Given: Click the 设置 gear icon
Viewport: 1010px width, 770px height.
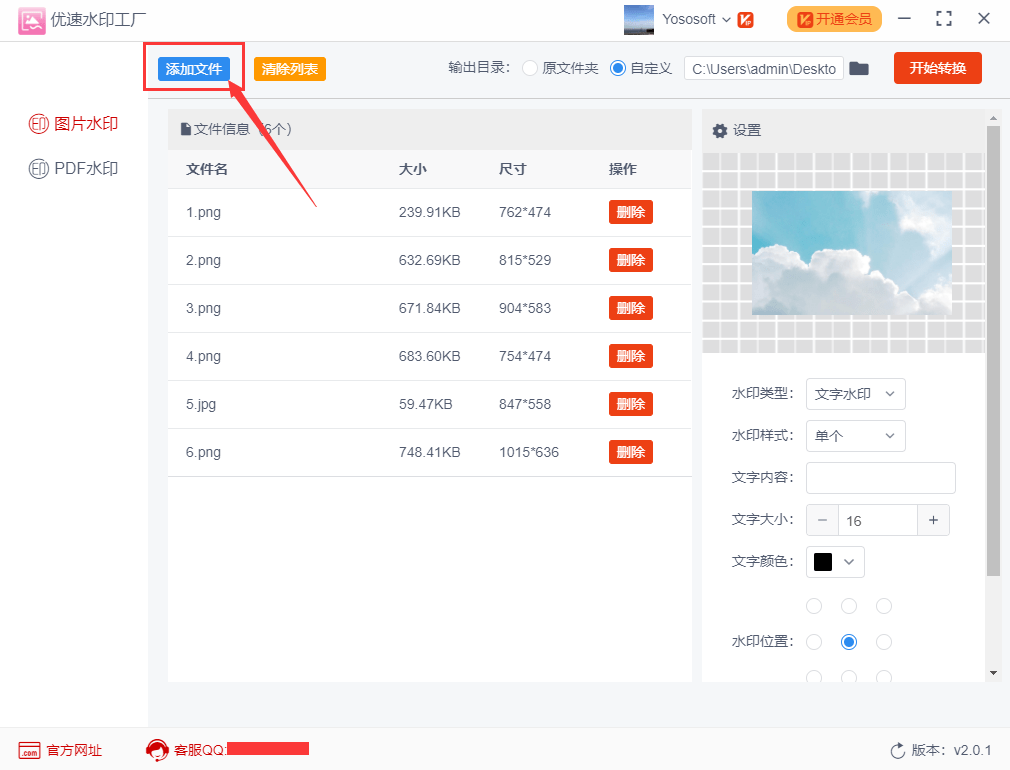Looking at the screenshot, I should coord(719,131).
